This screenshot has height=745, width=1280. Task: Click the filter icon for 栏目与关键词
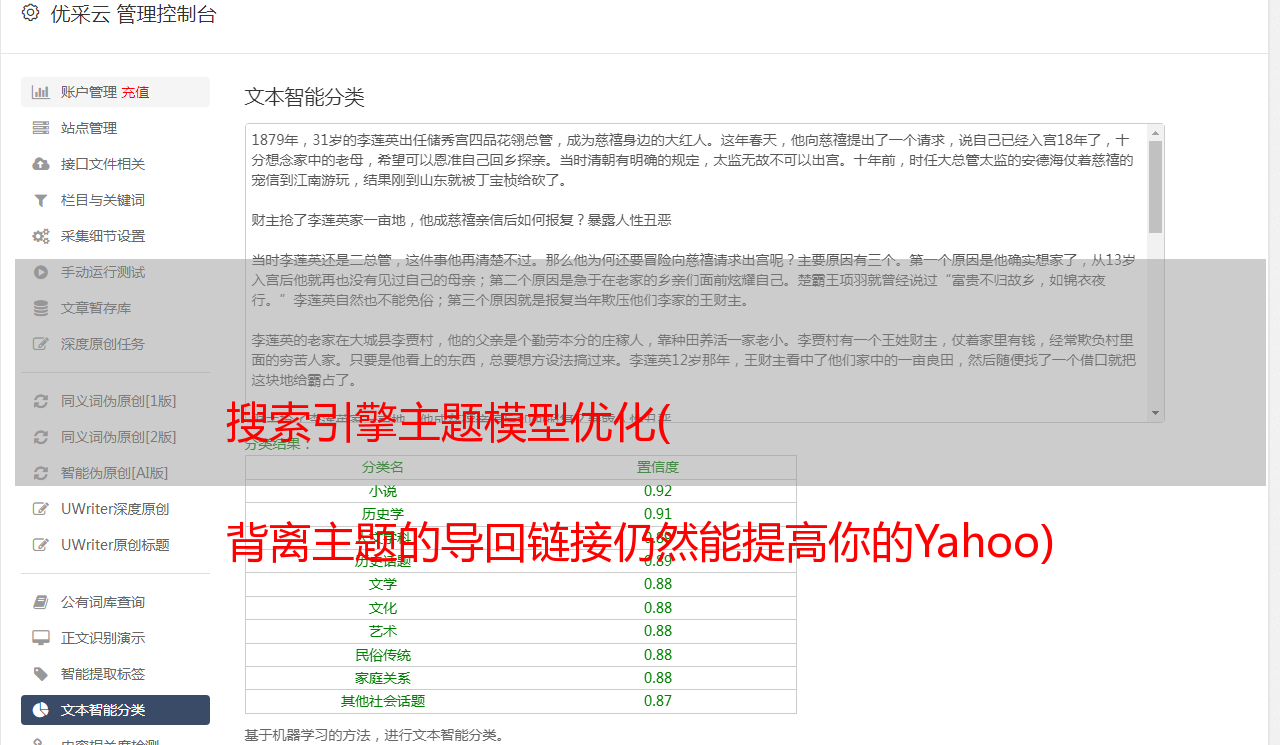tap(41, 200)
